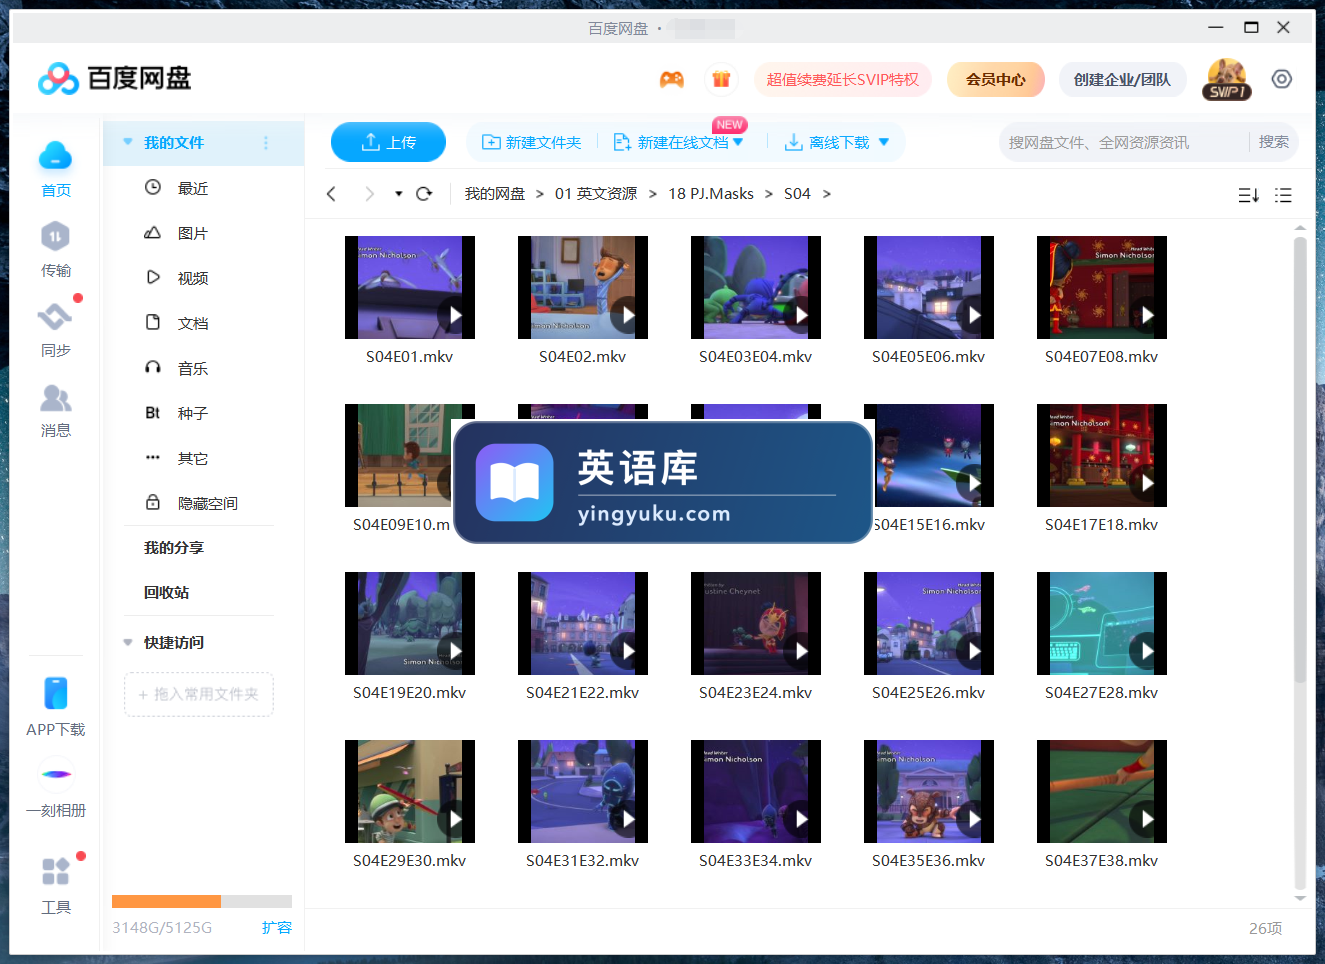The height and width of the screenshot is (964, 1325).
Task: Collapse the 快捷访问 section
Action: [x=128, y=642]
